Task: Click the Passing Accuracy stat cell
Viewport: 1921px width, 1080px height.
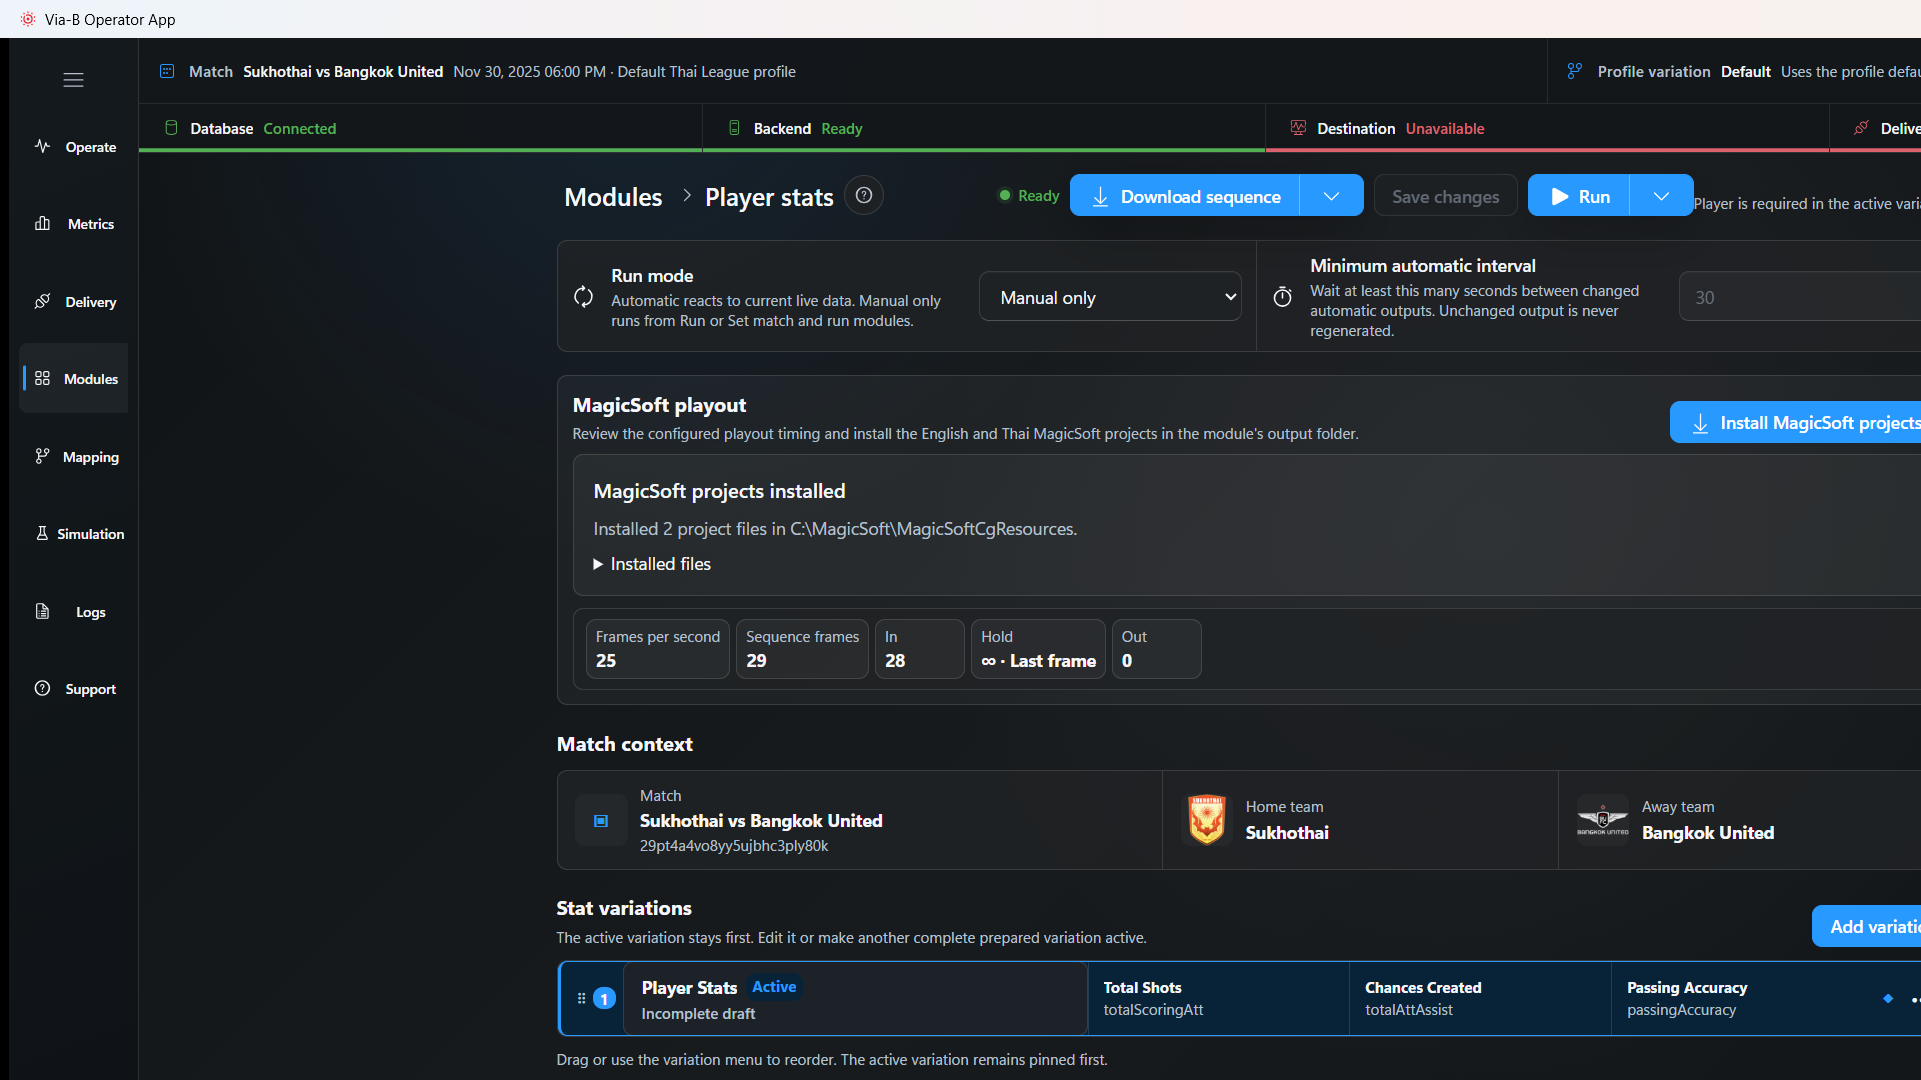Action: click(x=1740, y=999)
